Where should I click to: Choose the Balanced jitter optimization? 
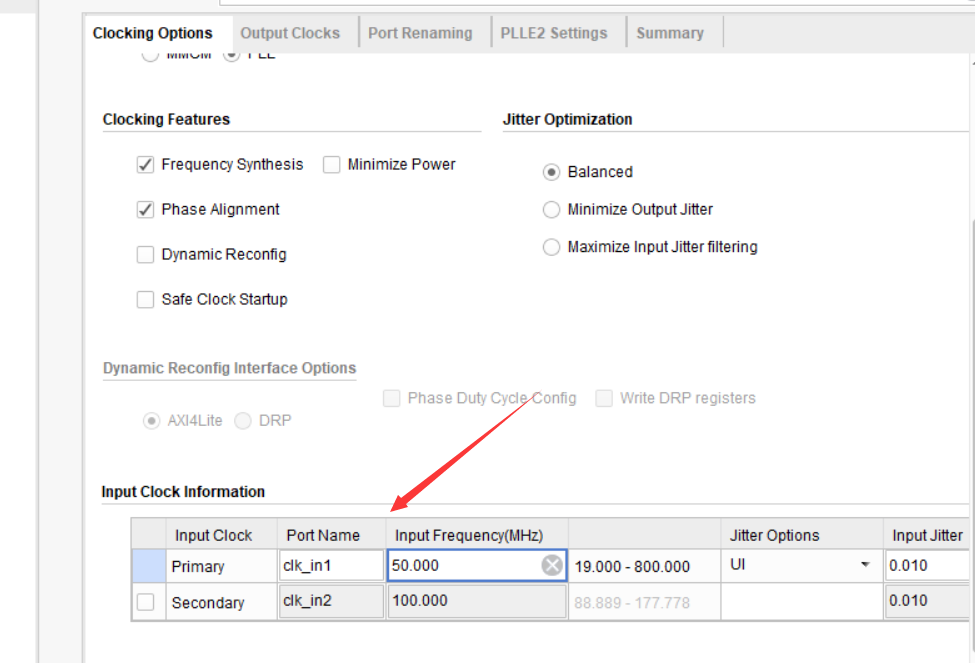551,171
